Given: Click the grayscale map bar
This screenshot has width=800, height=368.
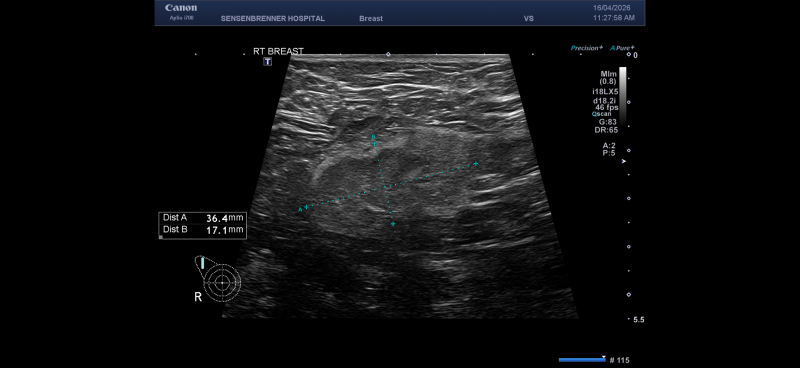Looking at the screenshot, I should point(622,96).
